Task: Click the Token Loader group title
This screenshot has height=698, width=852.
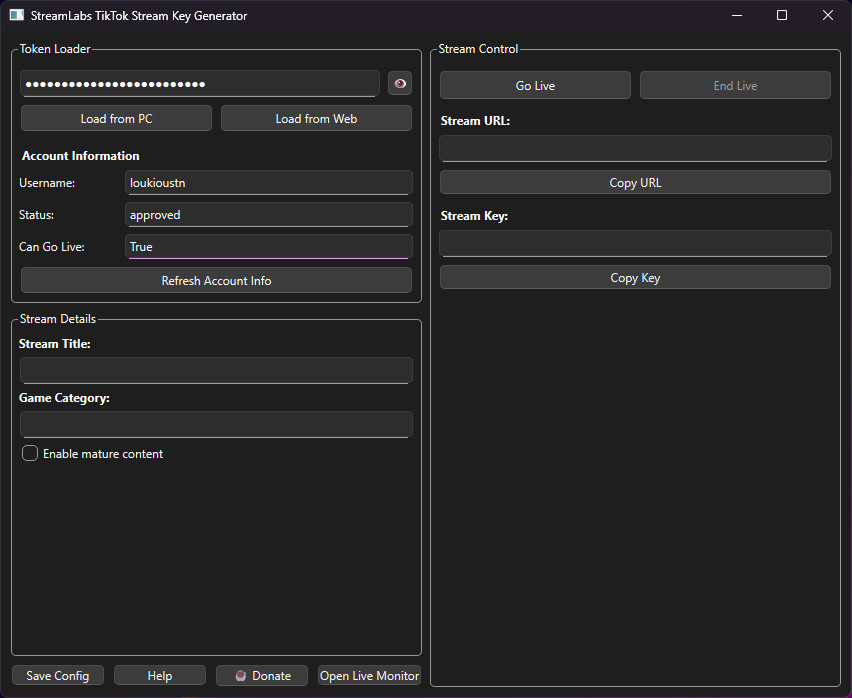Action: 55,49
